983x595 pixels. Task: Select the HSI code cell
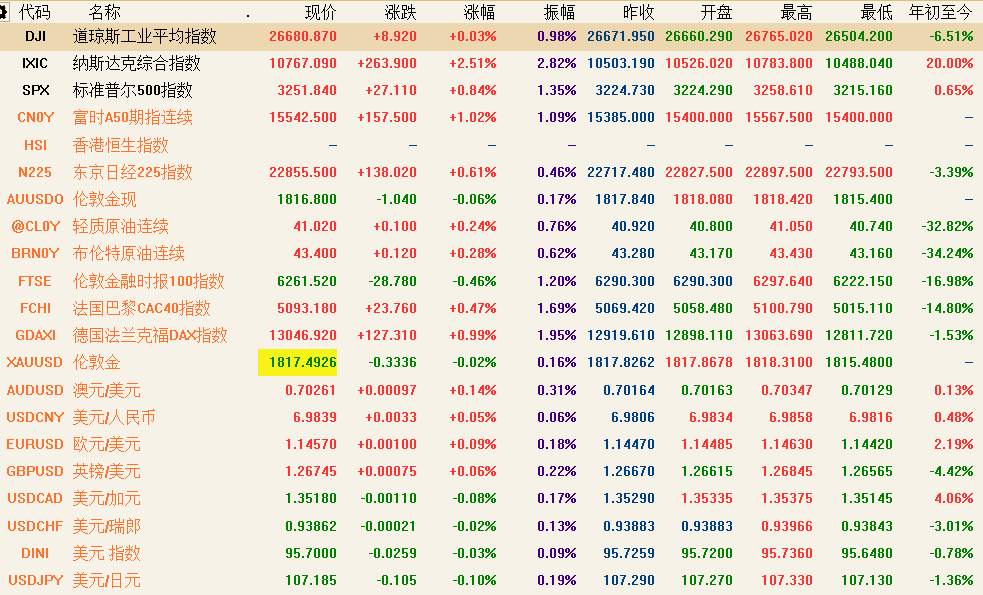pos(35,145)
